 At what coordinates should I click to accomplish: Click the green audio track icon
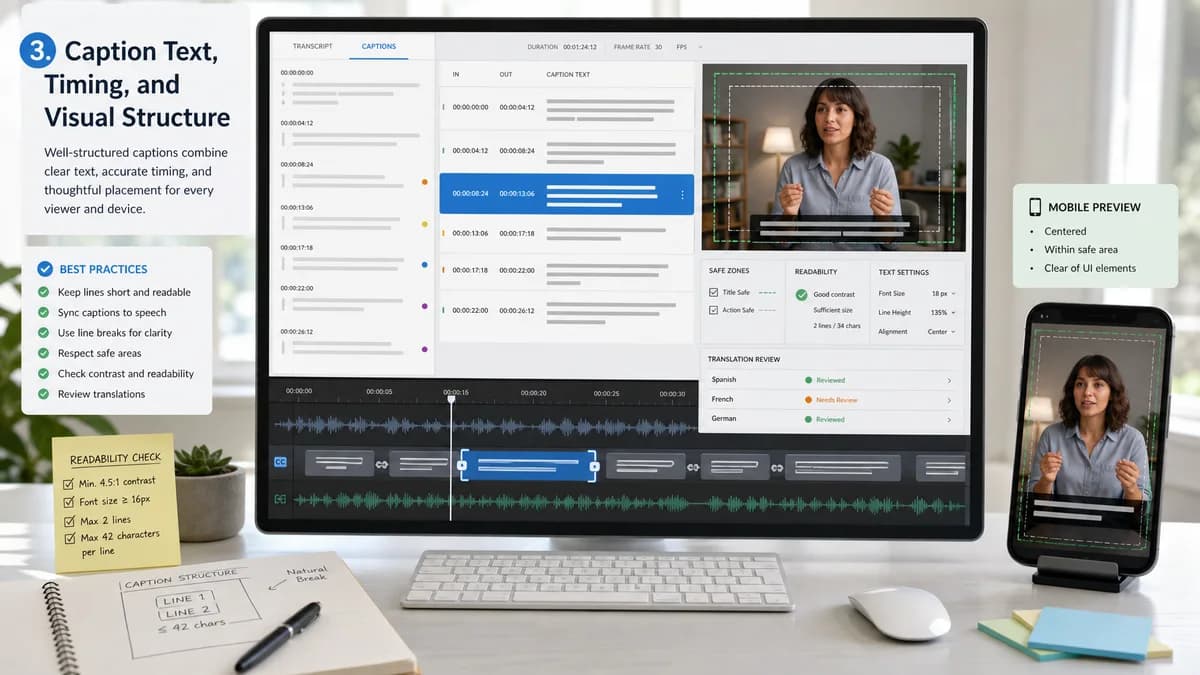(280, 499)
